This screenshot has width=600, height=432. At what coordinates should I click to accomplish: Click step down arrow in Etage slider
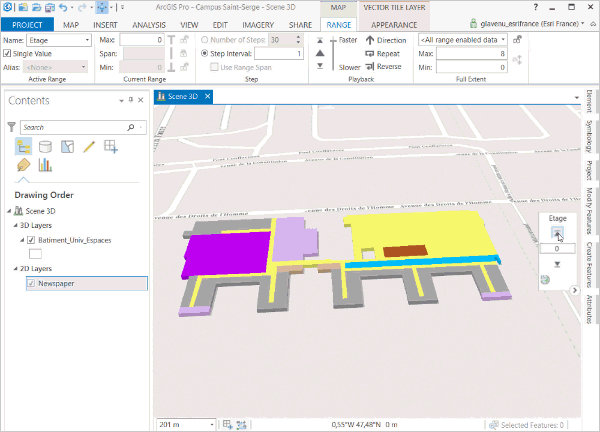(557, 264)
